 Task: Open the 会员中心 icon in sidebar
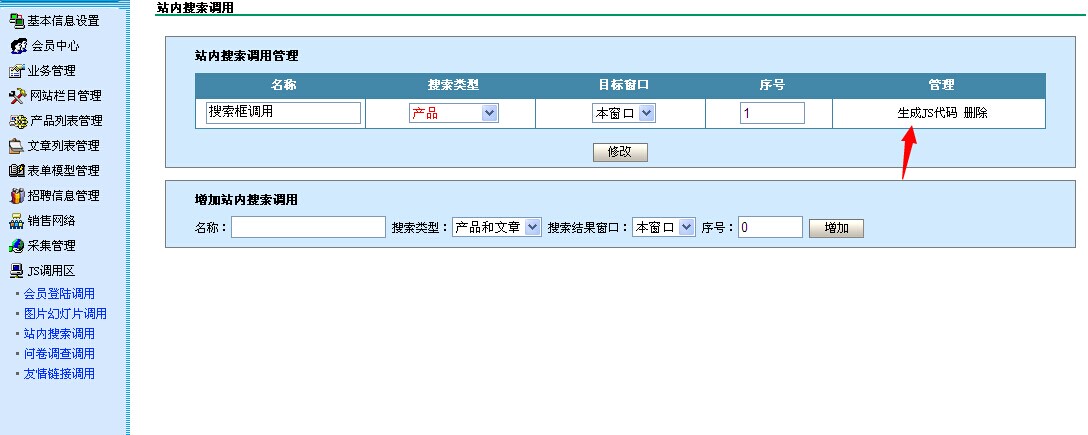(16, 46)
